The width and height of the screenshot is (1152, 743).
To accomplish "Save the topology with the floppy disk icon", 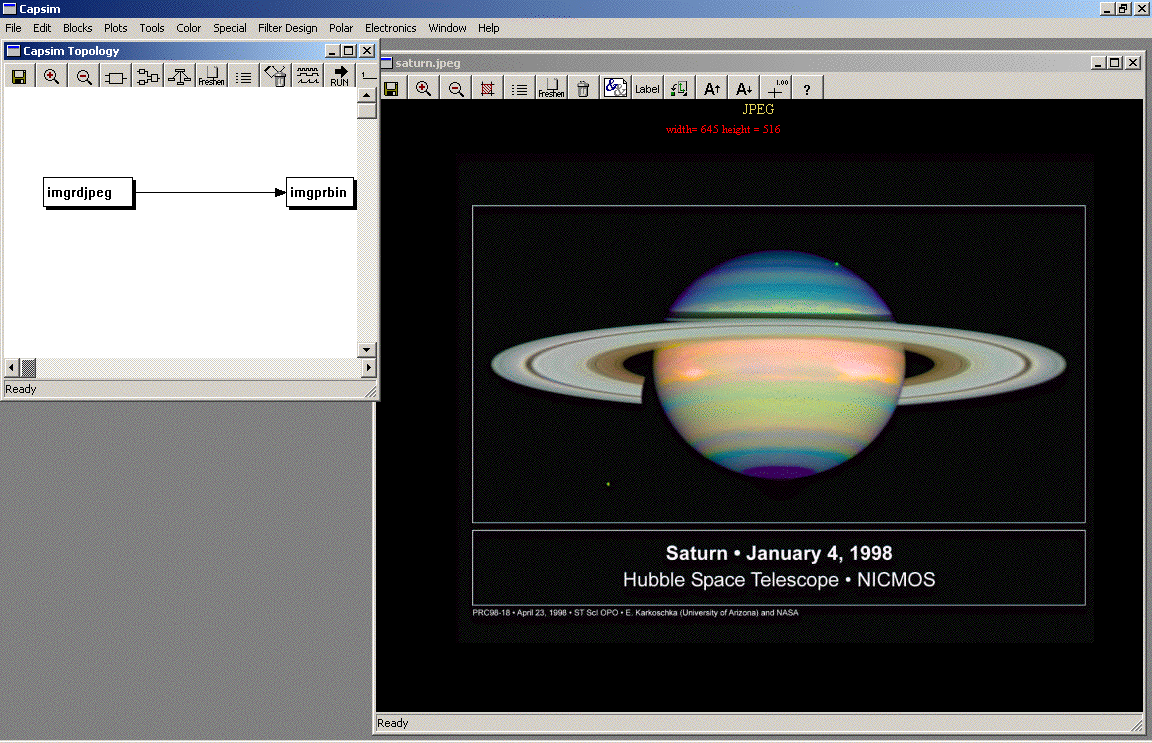I will click(x=19, y=76).
